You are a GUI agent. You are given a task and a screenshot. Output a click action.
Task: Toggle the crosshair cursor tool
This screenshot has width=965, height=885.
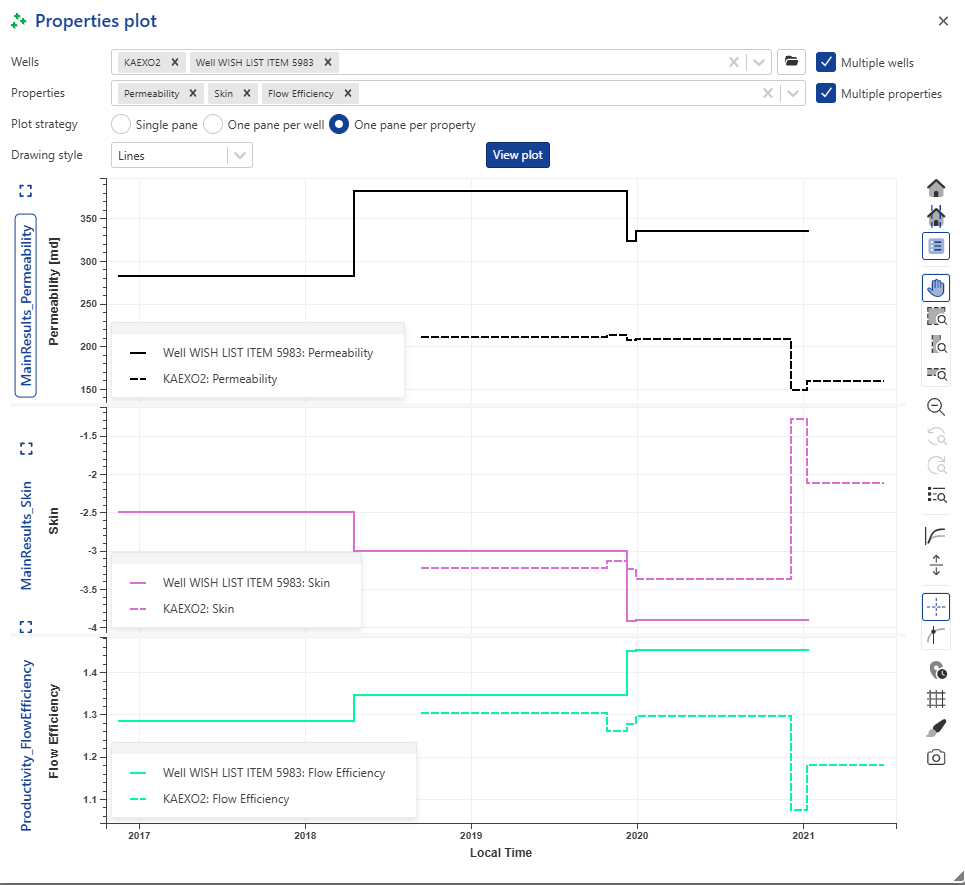point(936,606)
